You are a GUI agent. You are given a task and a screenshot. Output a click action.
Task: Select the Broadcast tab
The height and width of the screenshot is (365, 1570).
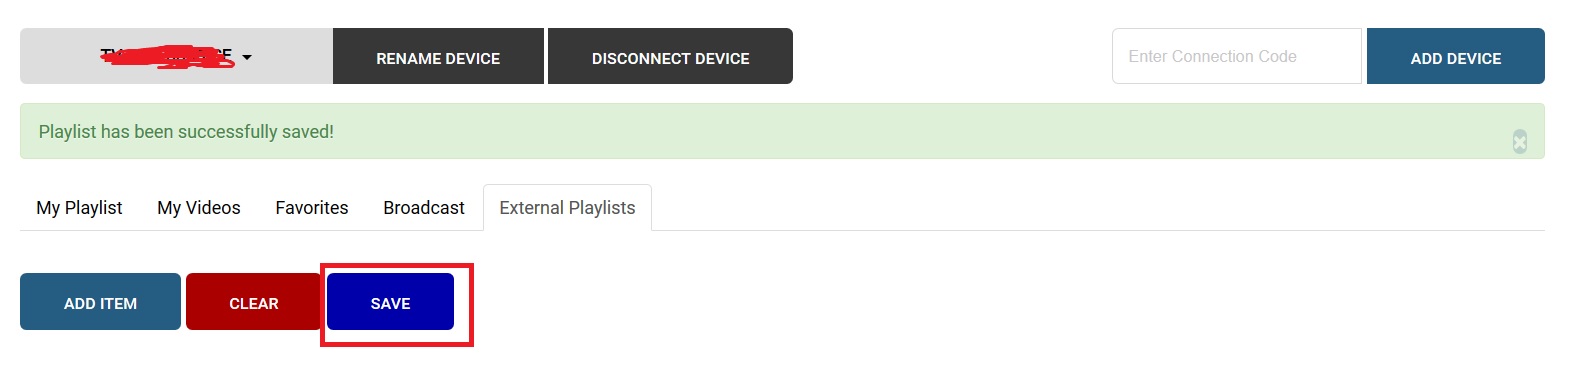pos(424,207)
